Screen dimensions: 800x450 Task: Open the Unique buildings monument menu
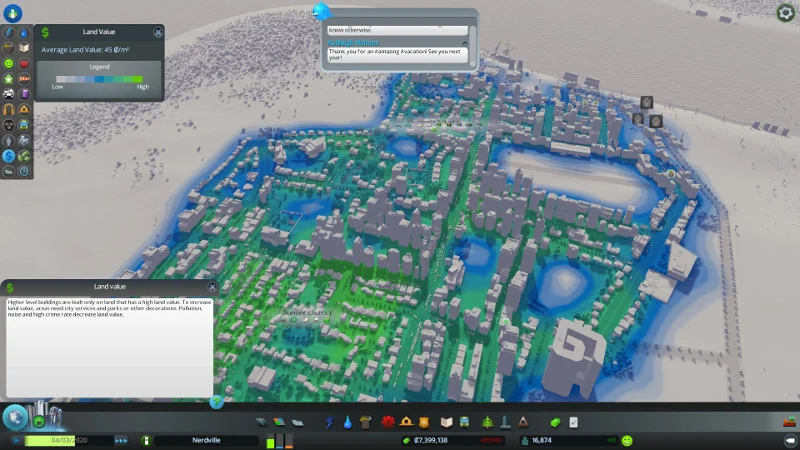tap(505, 422)
